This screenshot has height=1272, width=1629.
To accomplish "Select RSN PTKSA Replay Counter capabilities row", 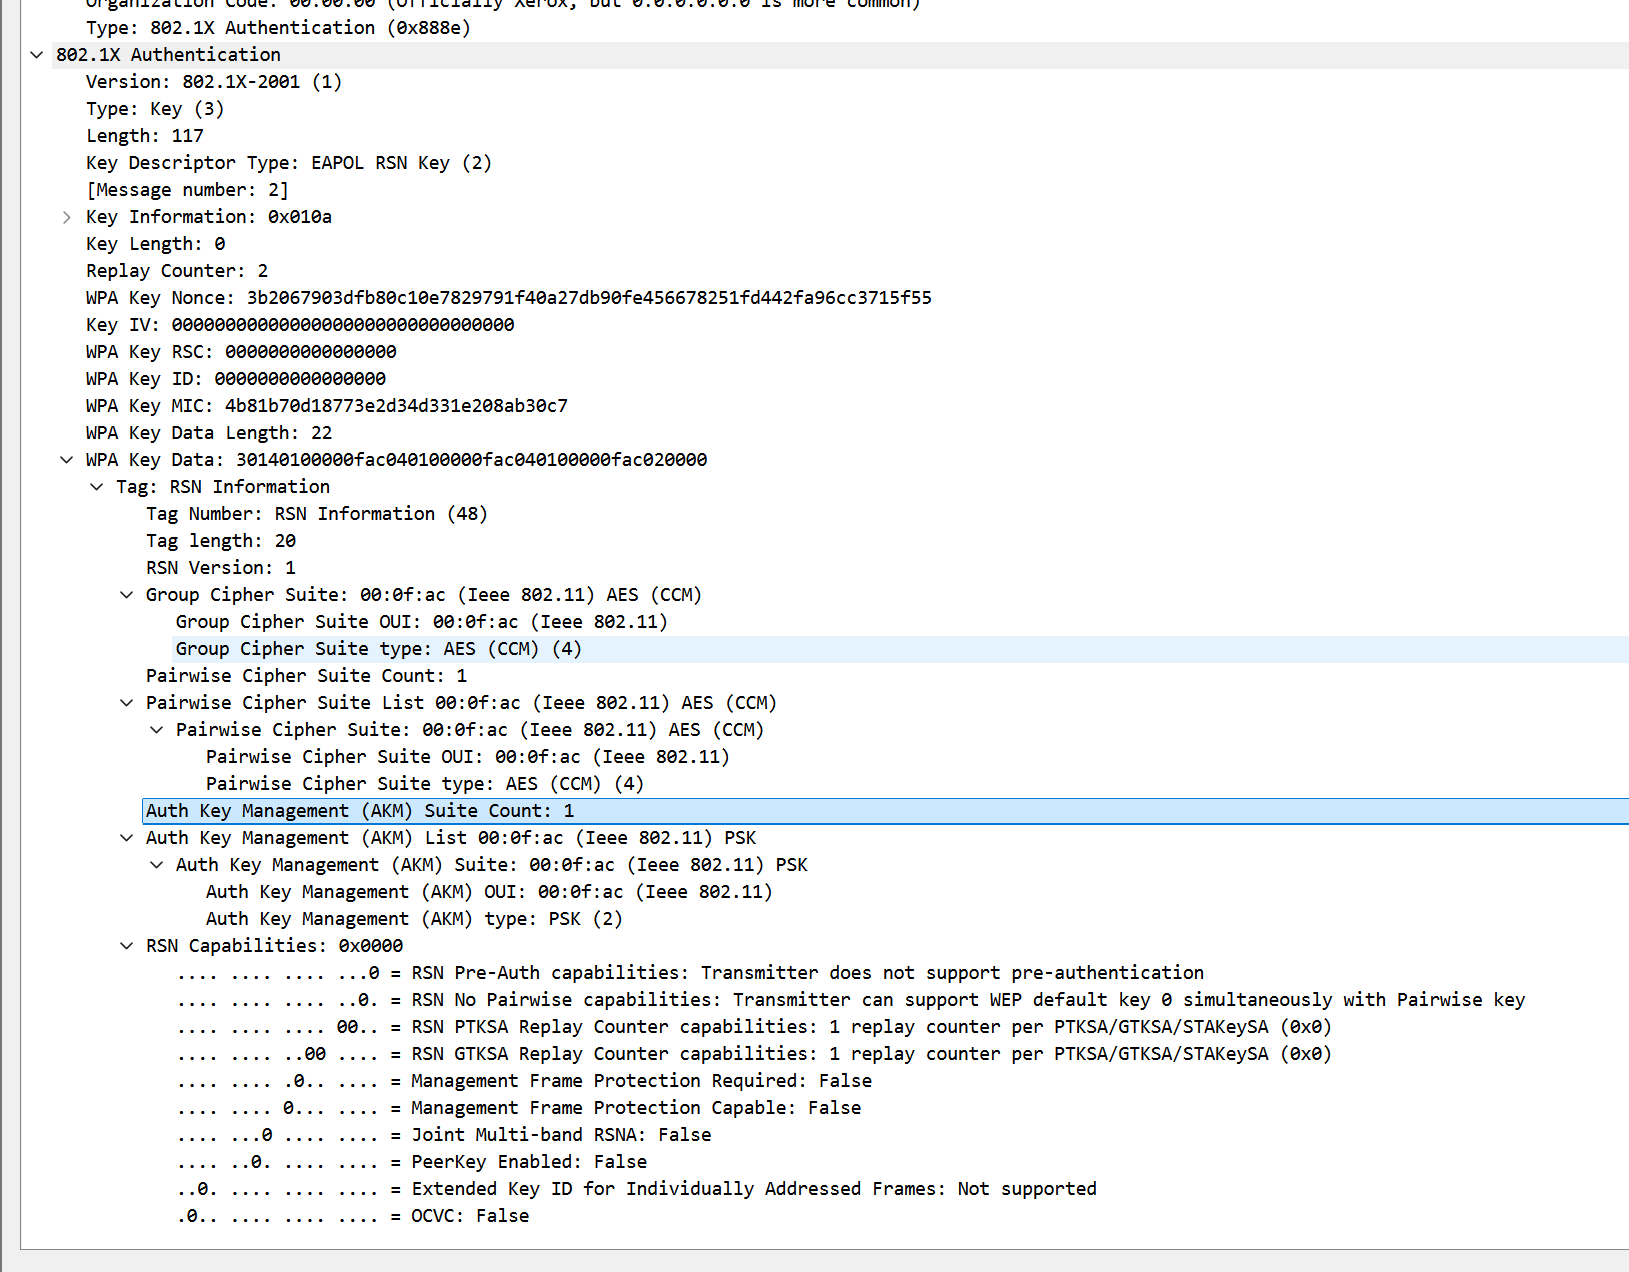I will 754,1027.
